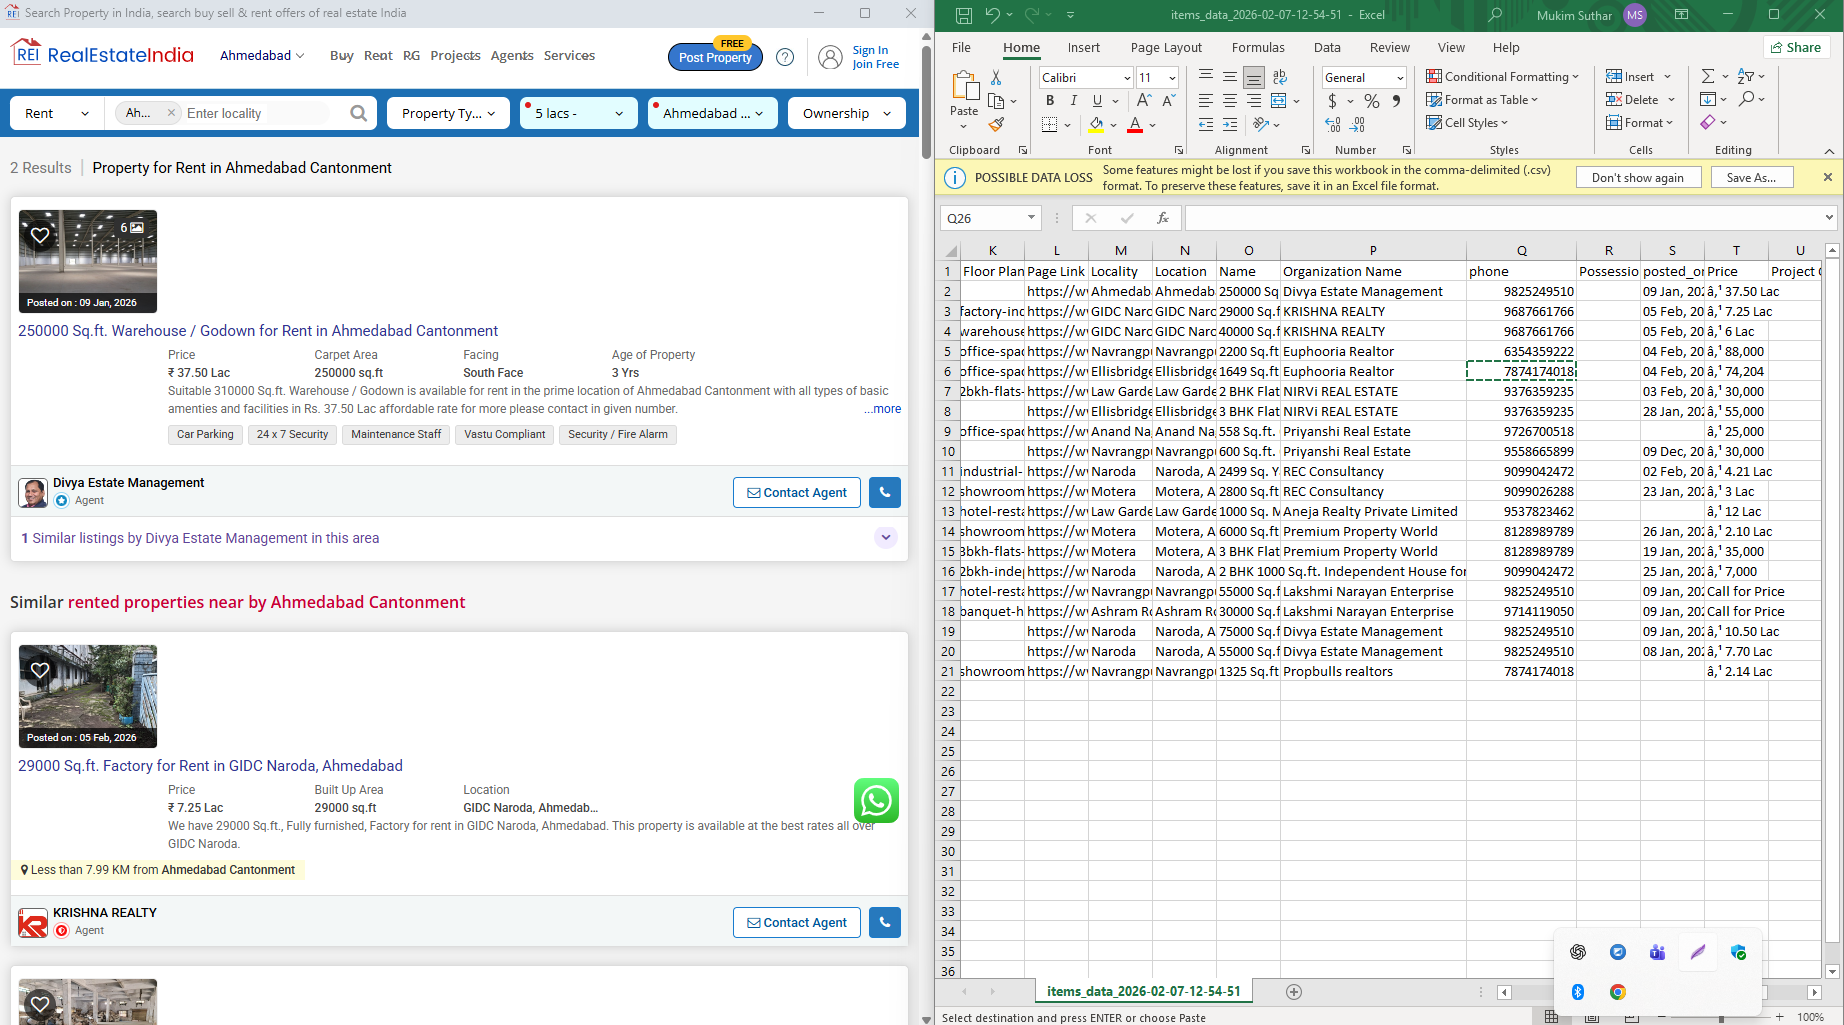Click the AutoSum icon in Editing group
Viewport: 1844px width, 1025px height.
(x=1706, y=75)
